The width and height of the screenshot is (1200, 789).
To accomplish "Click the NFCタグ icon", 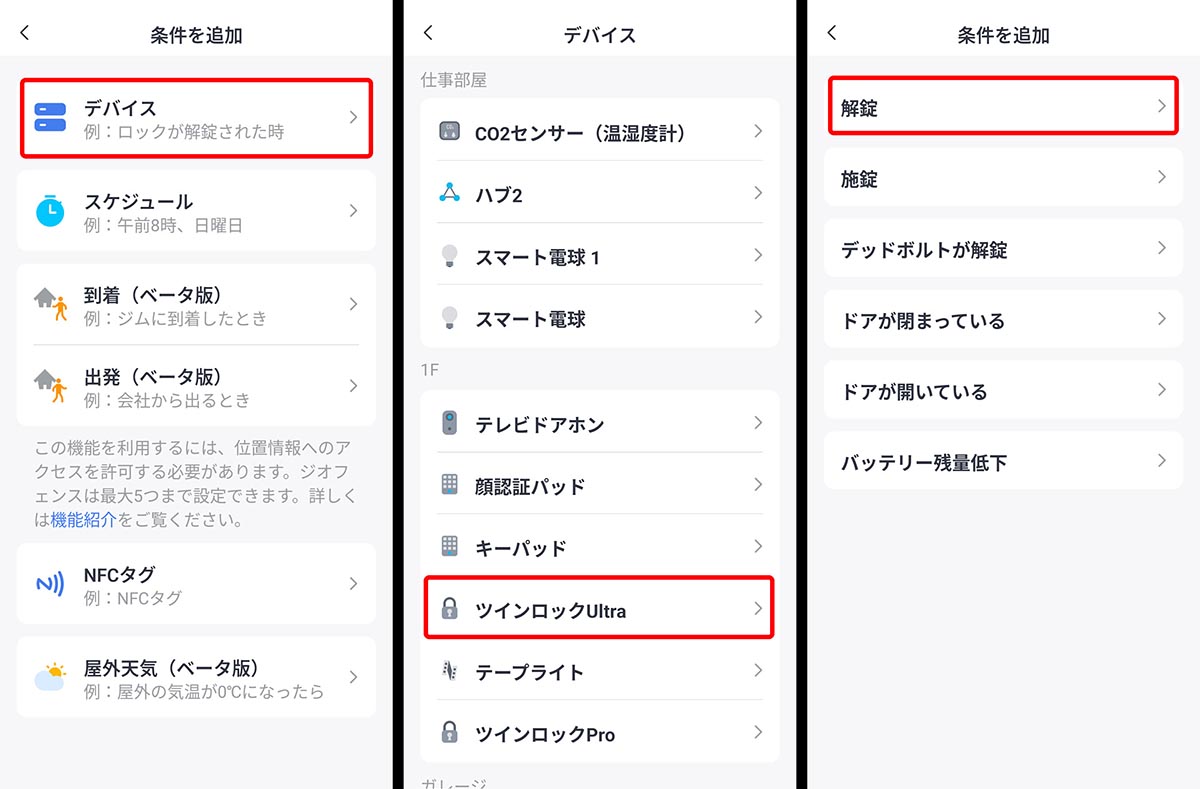I will [50, 584].
